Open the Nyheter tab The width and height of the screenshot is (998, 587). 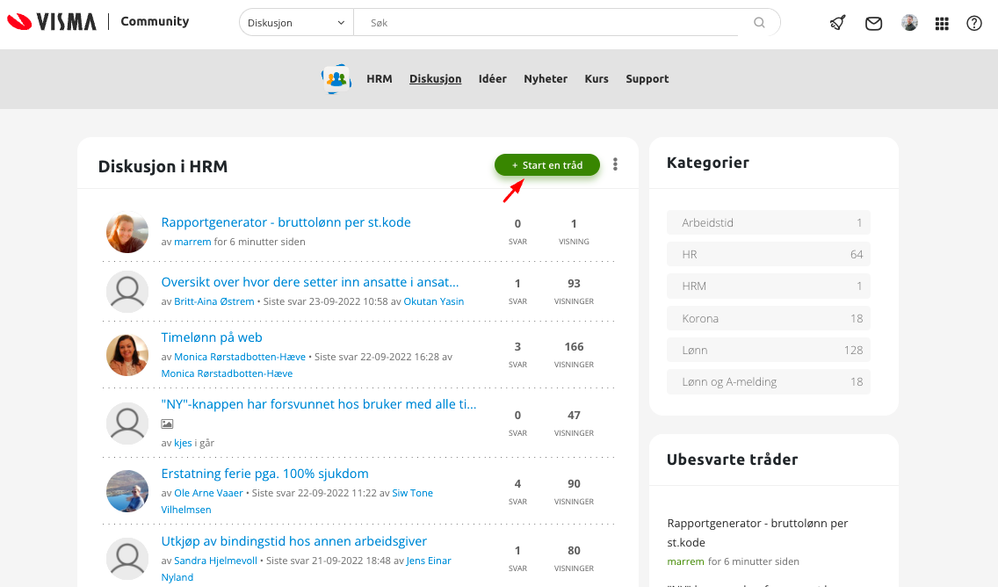pyautogui.click(x=545, y=79)
